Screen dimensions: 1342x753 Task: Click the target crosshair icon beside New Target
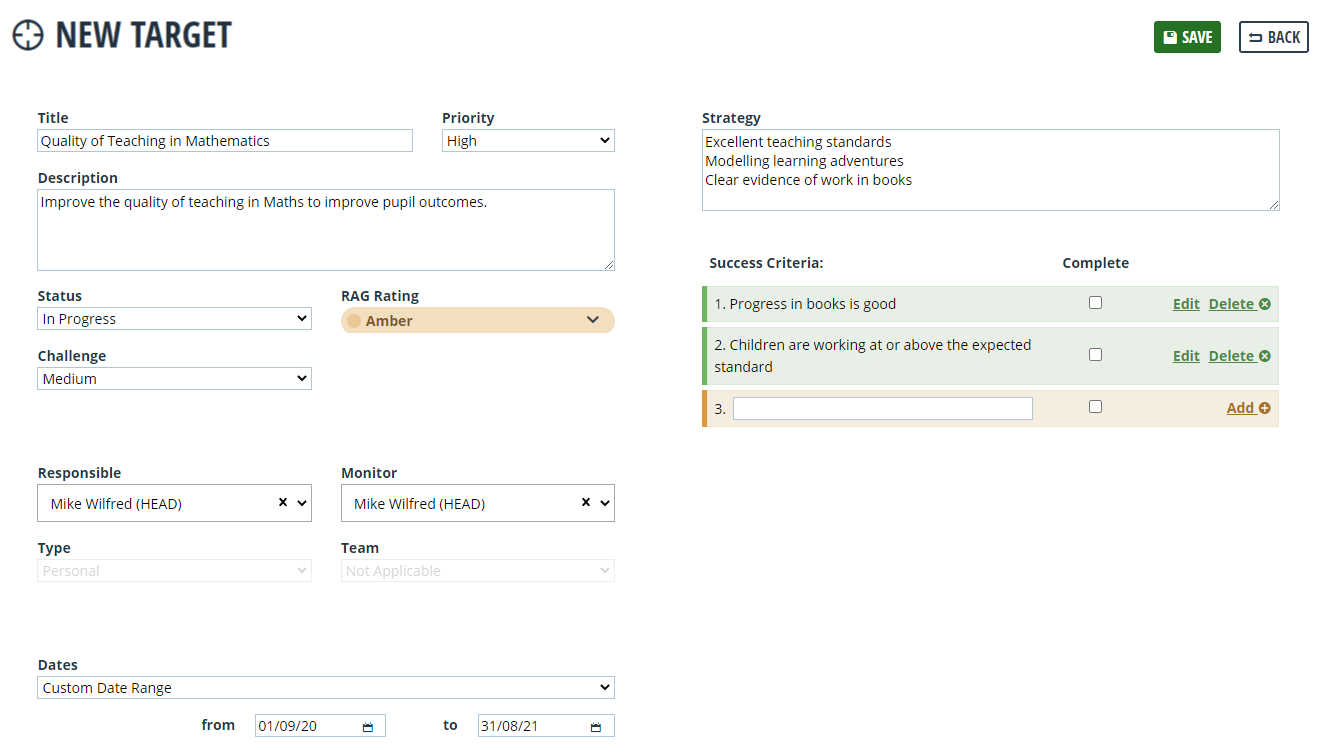(x=28, y=35)
